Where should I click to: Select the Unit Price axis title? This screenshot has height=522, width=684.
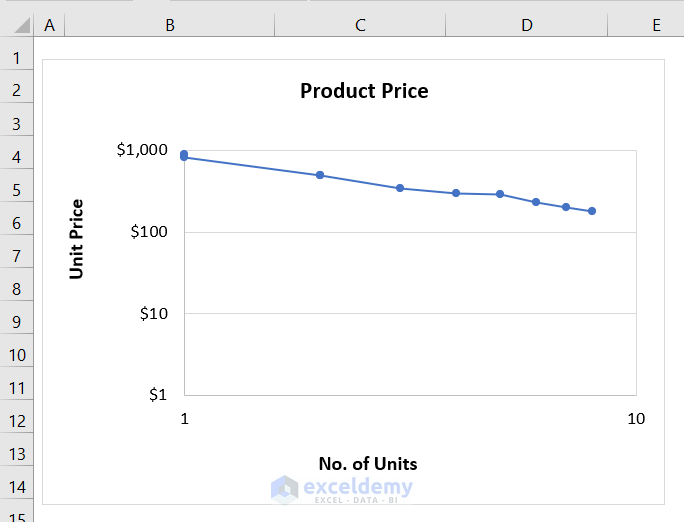coord(77,239)
